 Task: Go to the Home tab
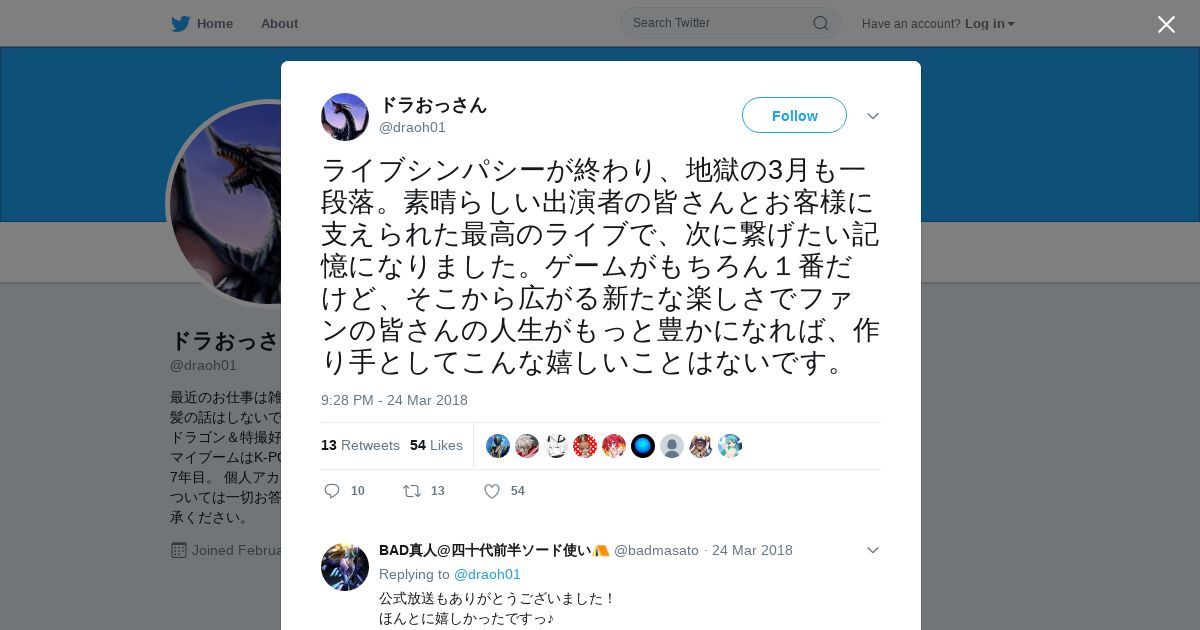coord(214,23)
